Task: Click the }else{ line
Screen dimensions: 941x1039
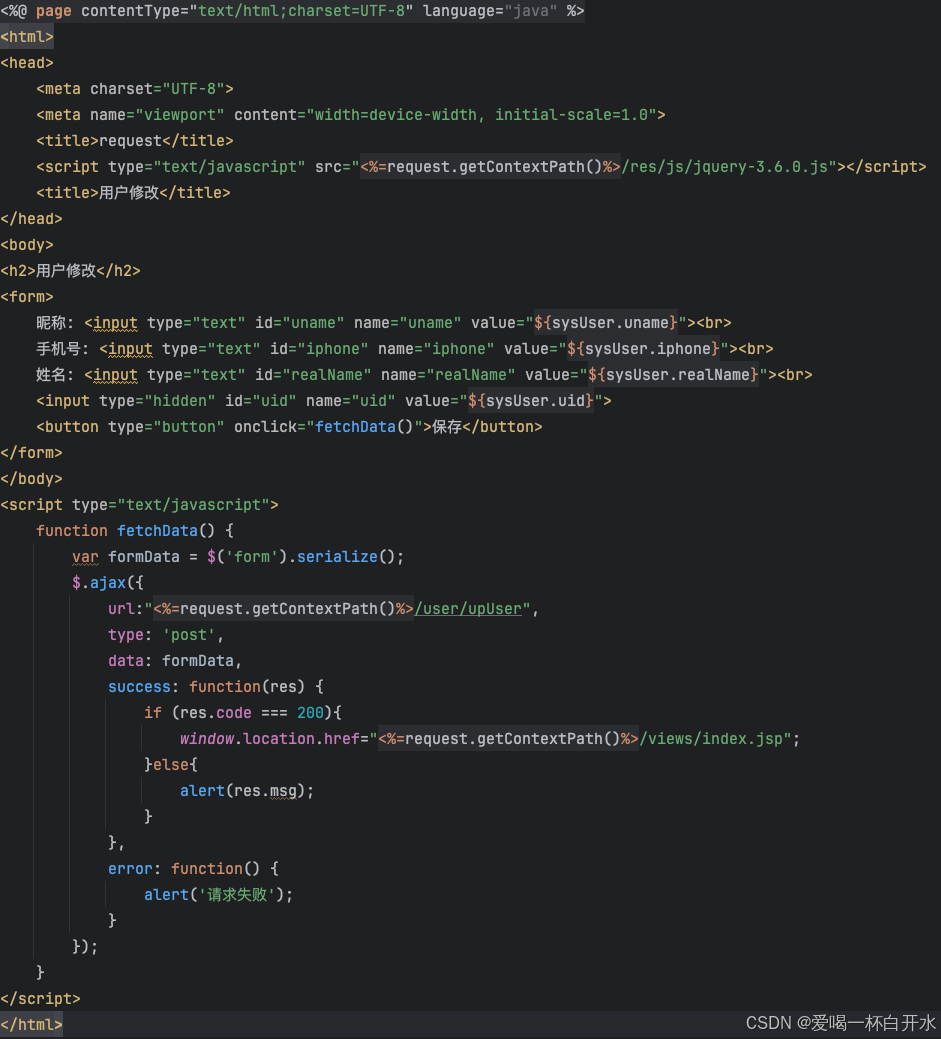Action: 171,765
